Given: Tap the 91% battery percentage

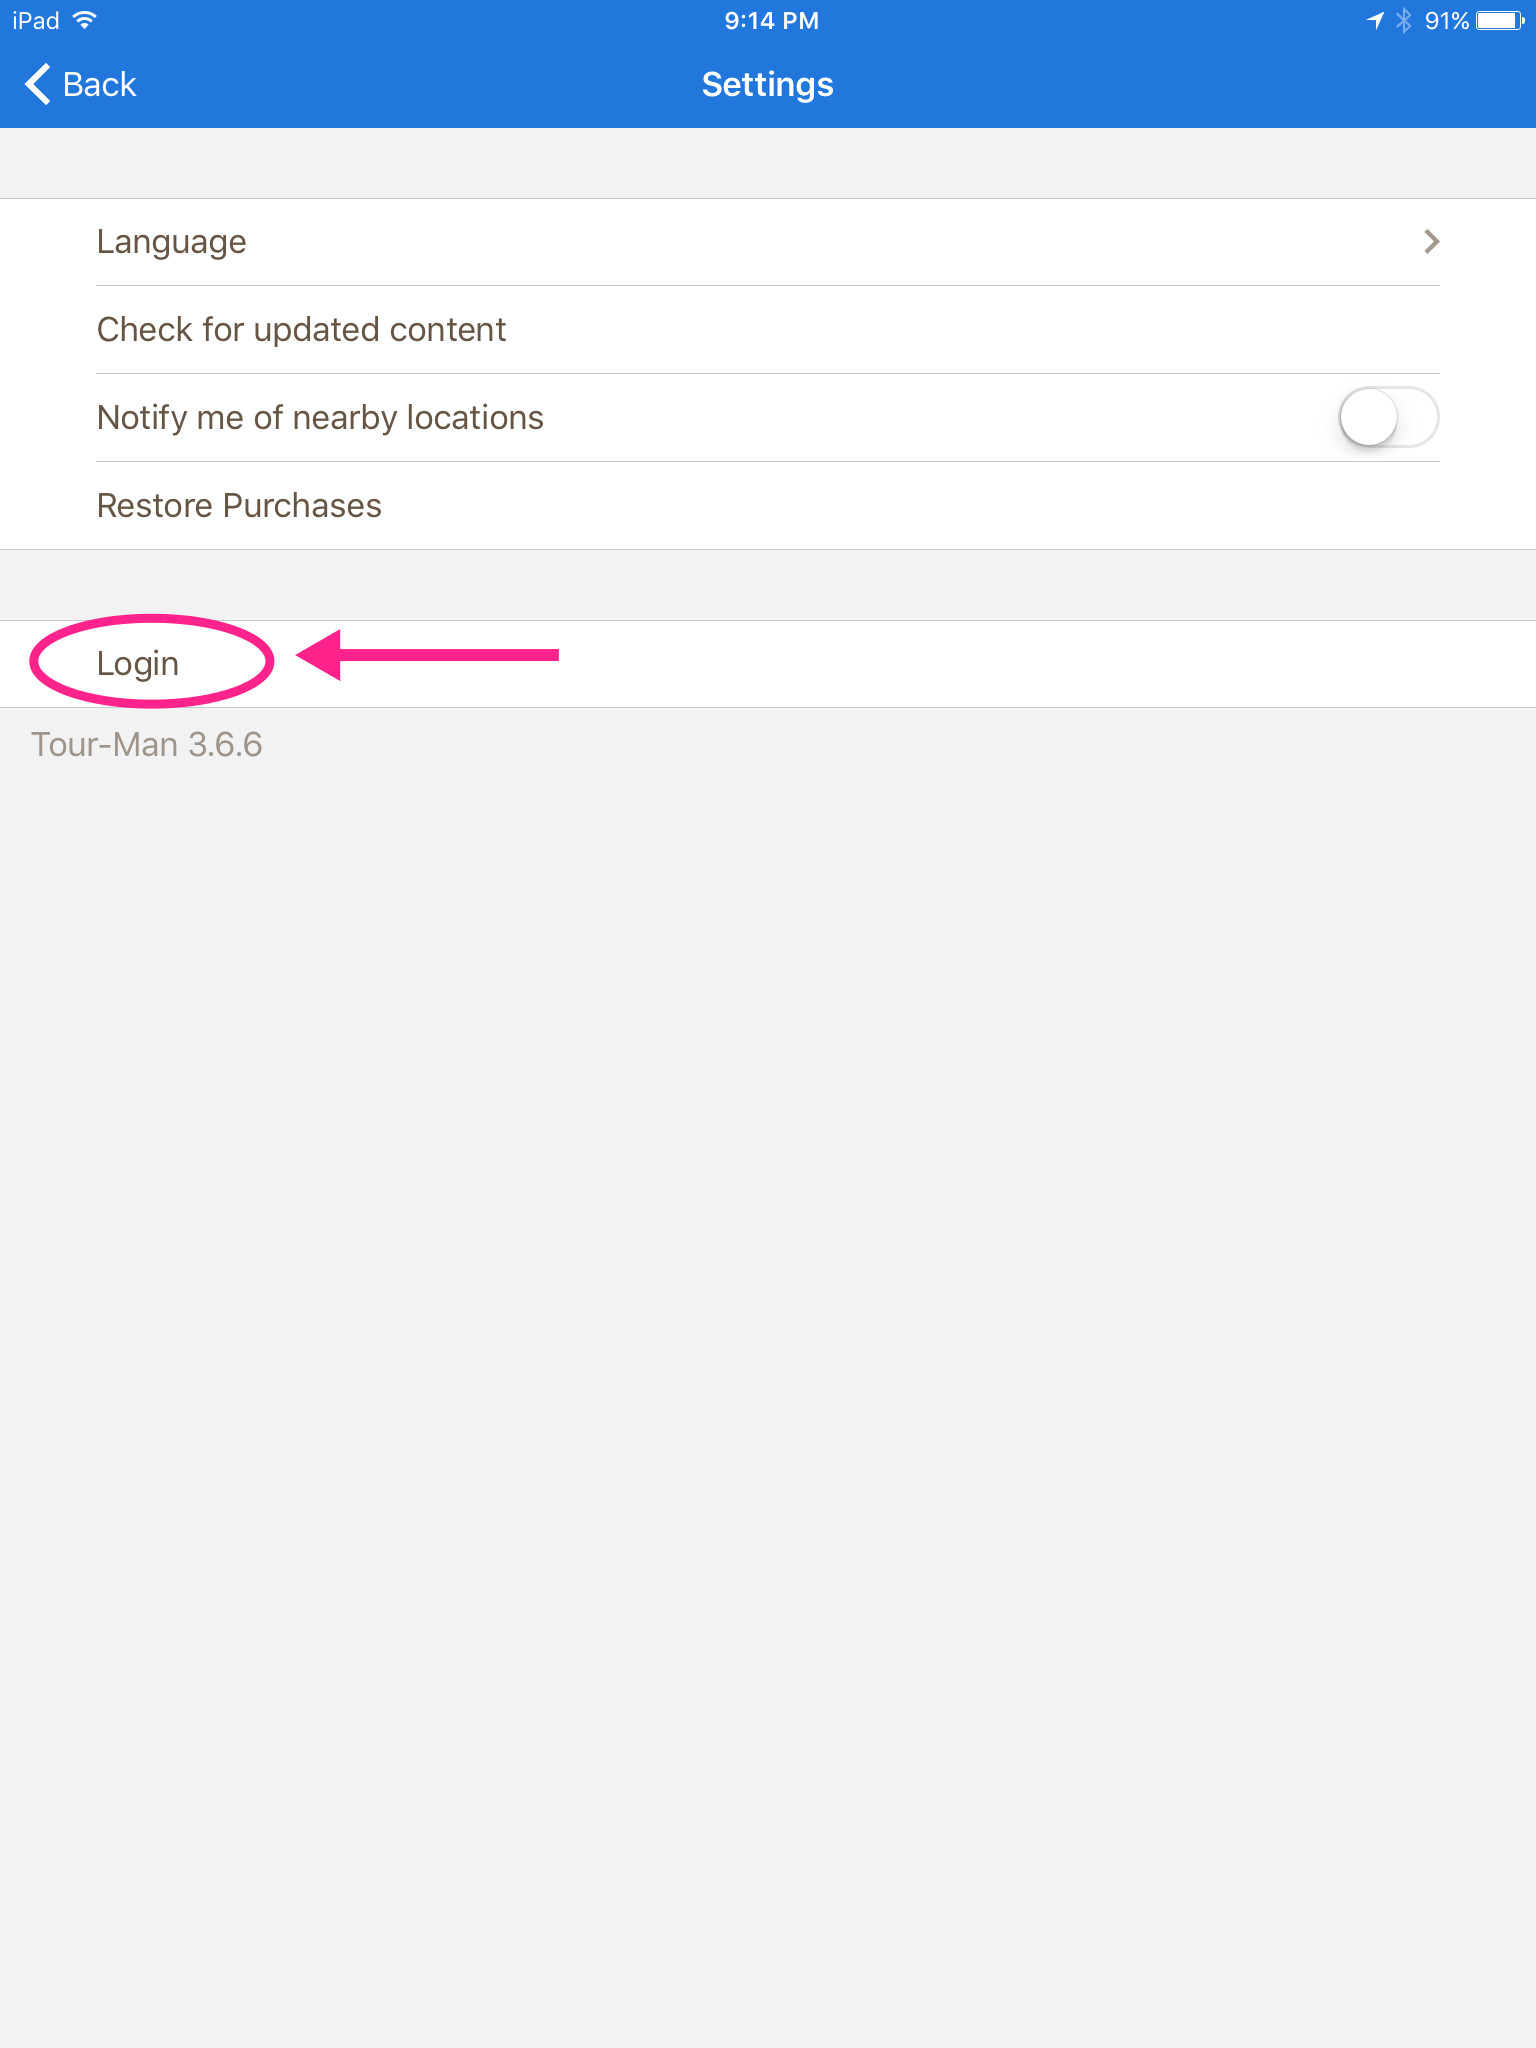Looking at the screenshot, I should [1446, 20].
